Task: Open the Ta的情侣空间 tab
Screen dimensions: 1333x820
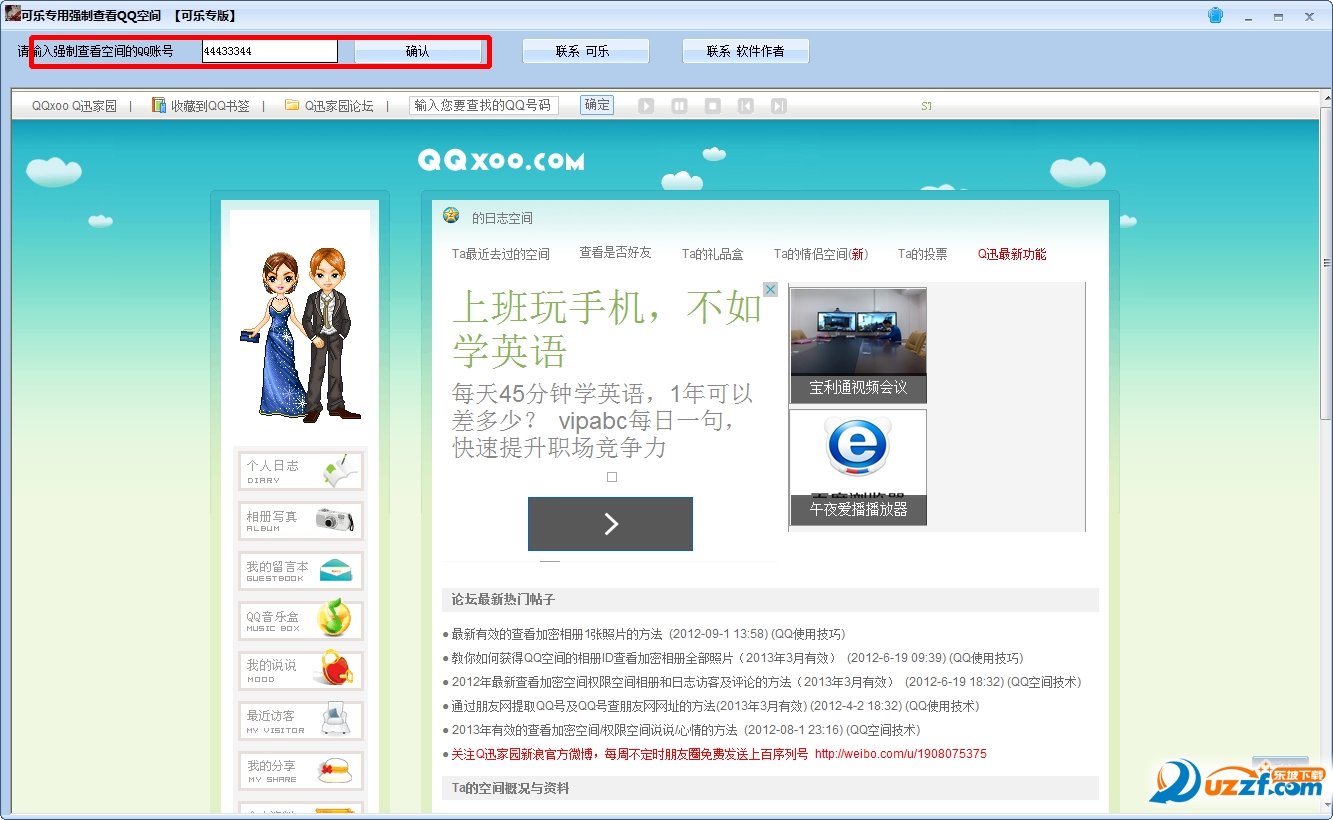Action: point(821,254)
